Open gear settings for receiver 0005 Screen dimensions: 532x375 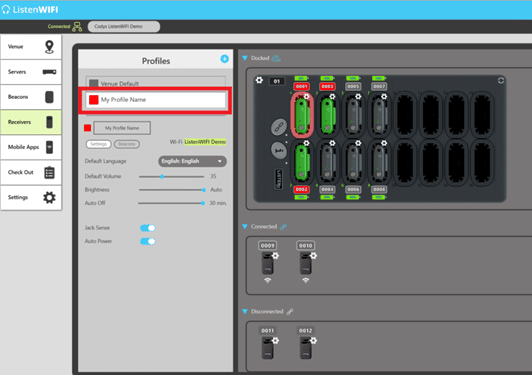tap(358, 97)
